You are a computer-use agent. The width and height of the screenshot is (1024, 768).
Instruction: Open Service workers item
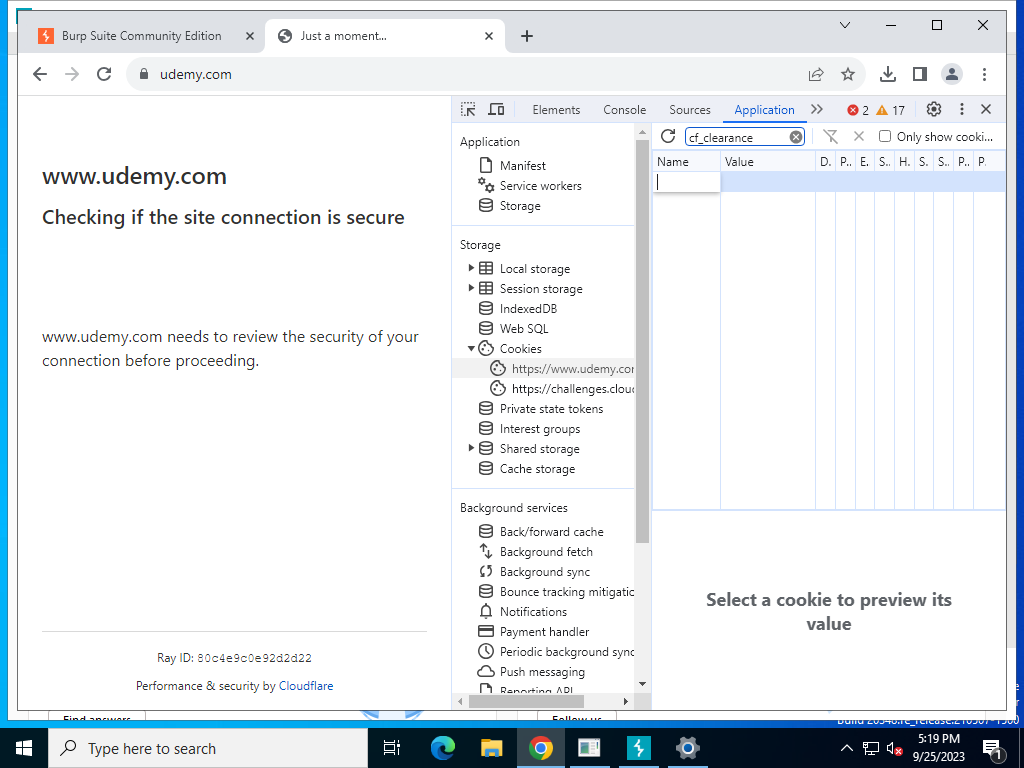[x=540, y=186]
